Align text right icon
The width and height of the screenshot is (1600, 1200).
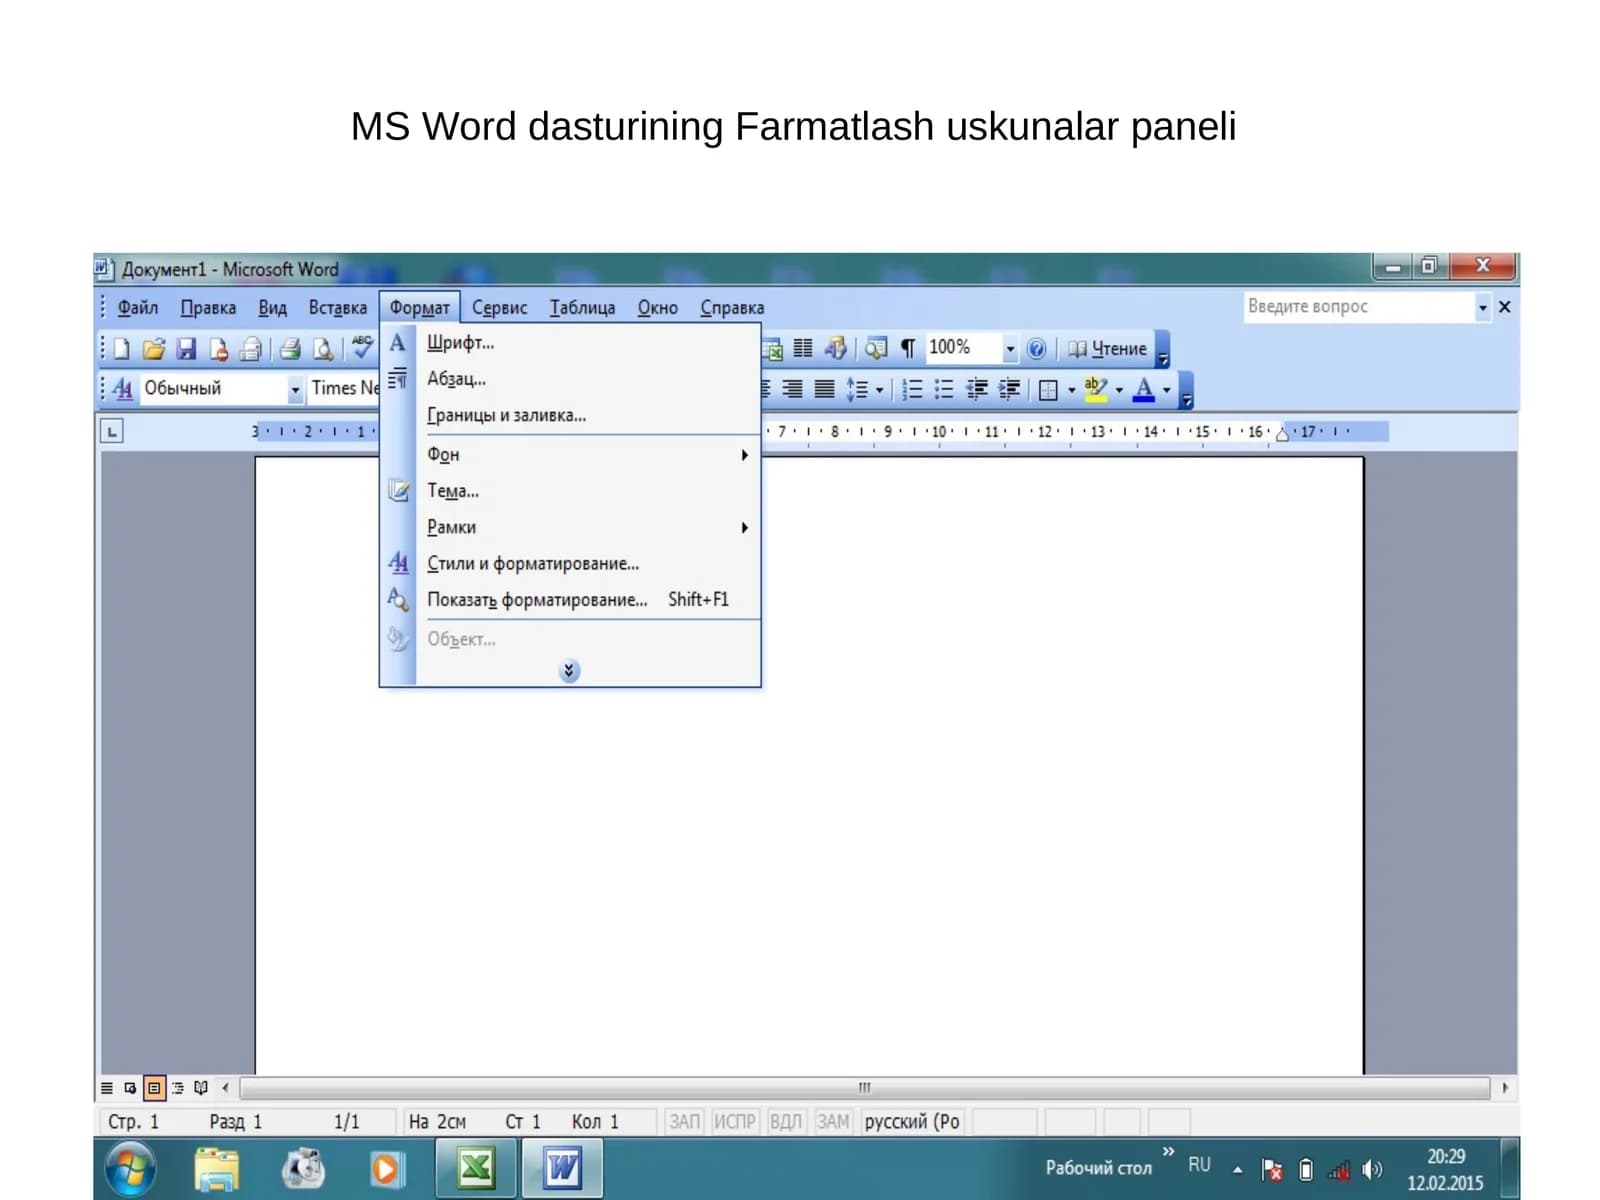[792, 389]
